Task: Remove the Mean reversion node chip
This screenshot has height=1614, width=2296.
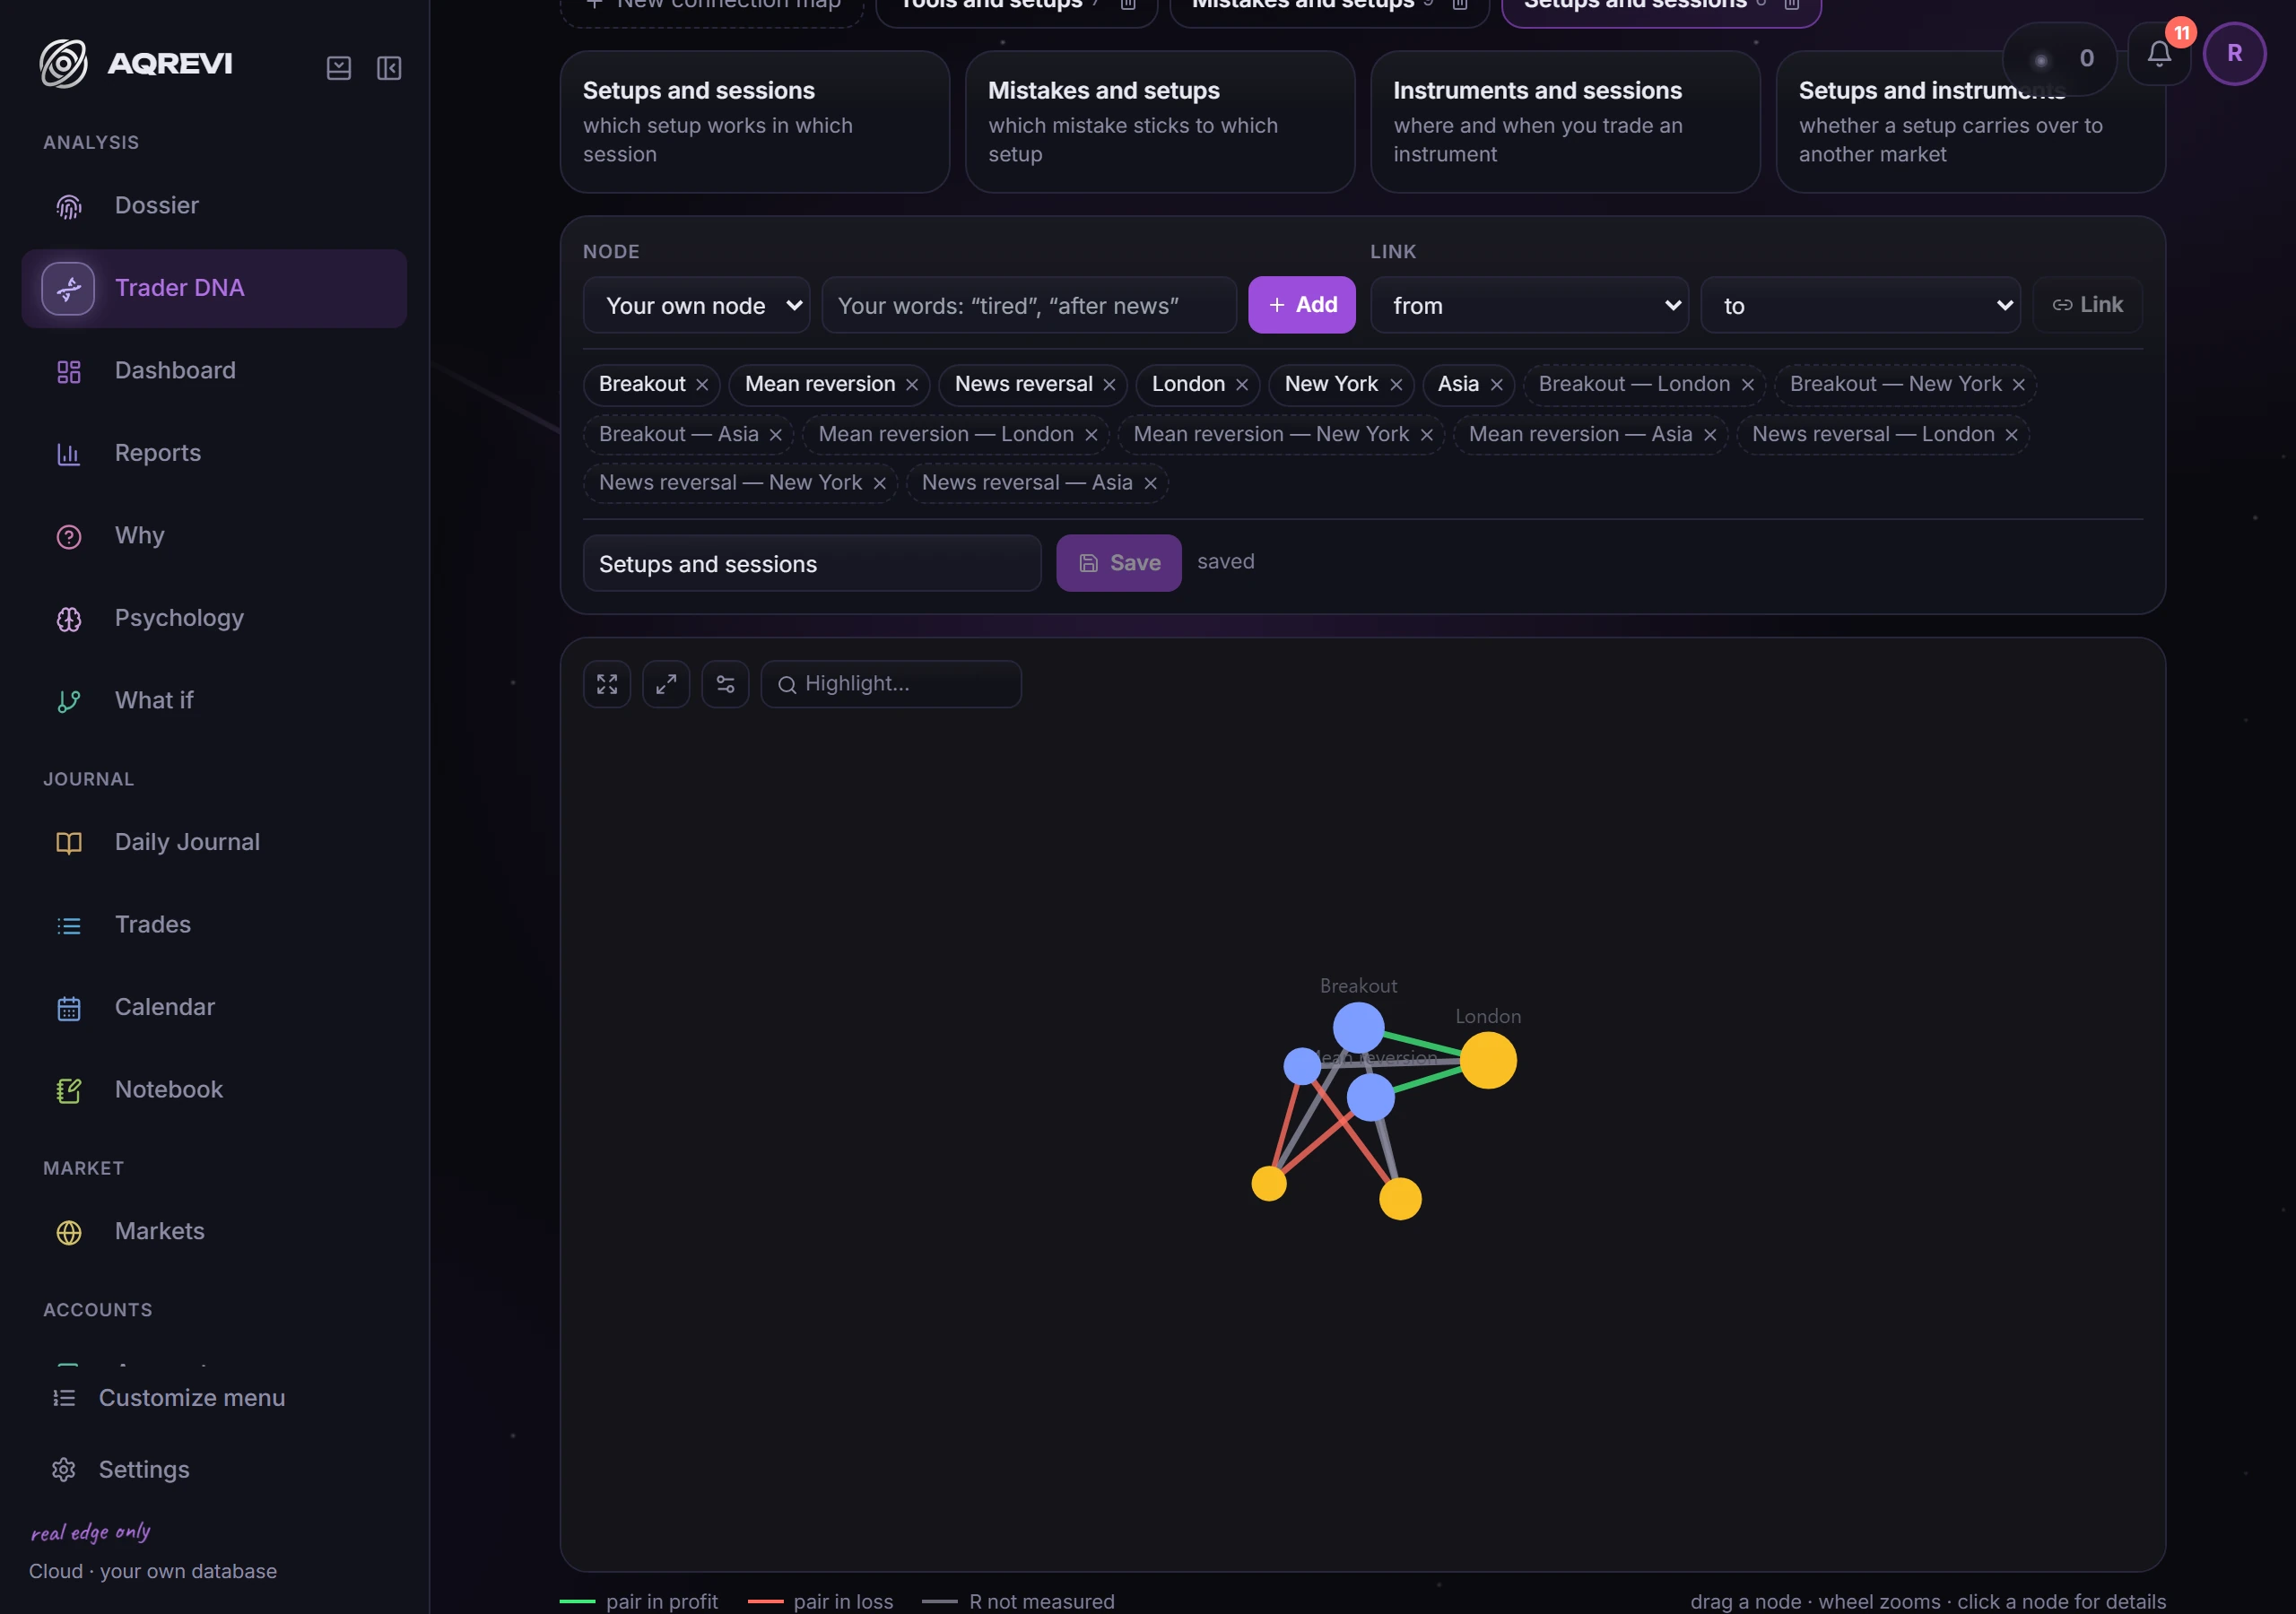Action: pyautogui.click(x=912, y=385)
